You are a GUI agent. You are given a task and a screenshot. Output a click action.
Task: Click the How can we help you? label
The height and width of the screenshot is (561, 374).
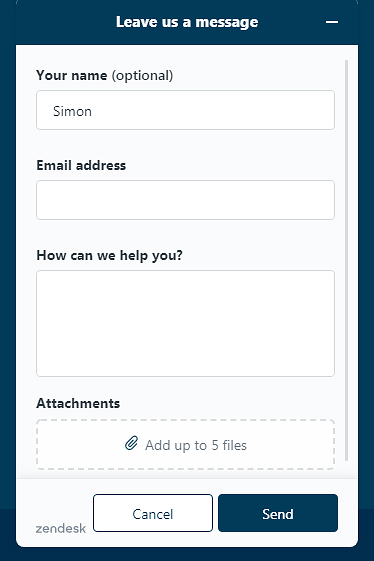tap(110, 255)
